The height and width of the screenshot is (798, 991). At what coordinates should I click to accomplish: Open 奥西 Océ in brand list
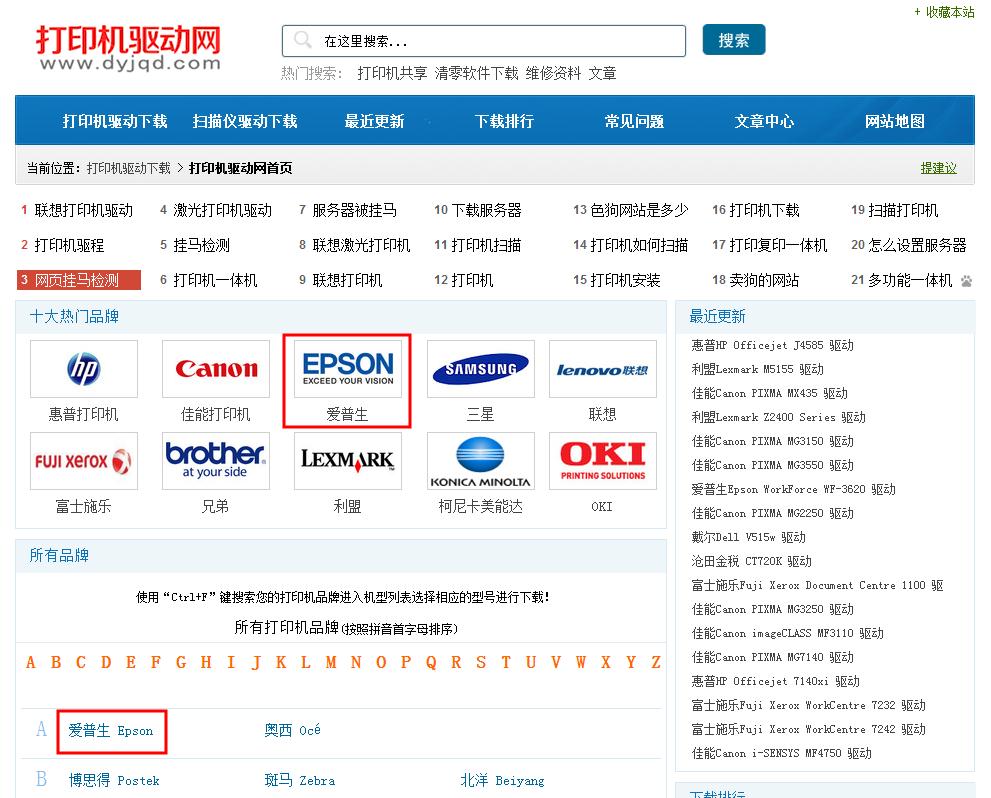[292, 730]
